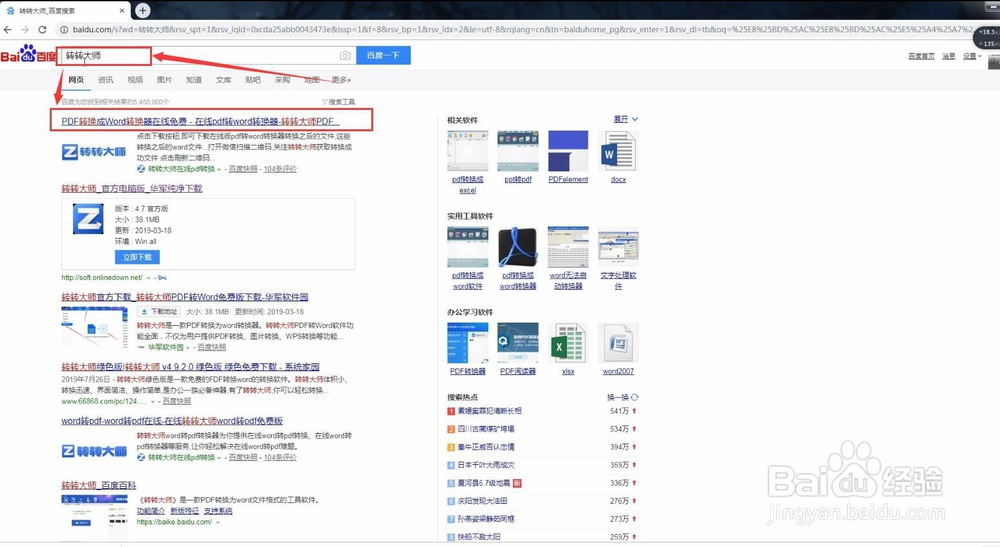Open the 转转大师_百度百科 result thumbnail
This screenshot has height=547, width=1000.
tap(94, 516)
